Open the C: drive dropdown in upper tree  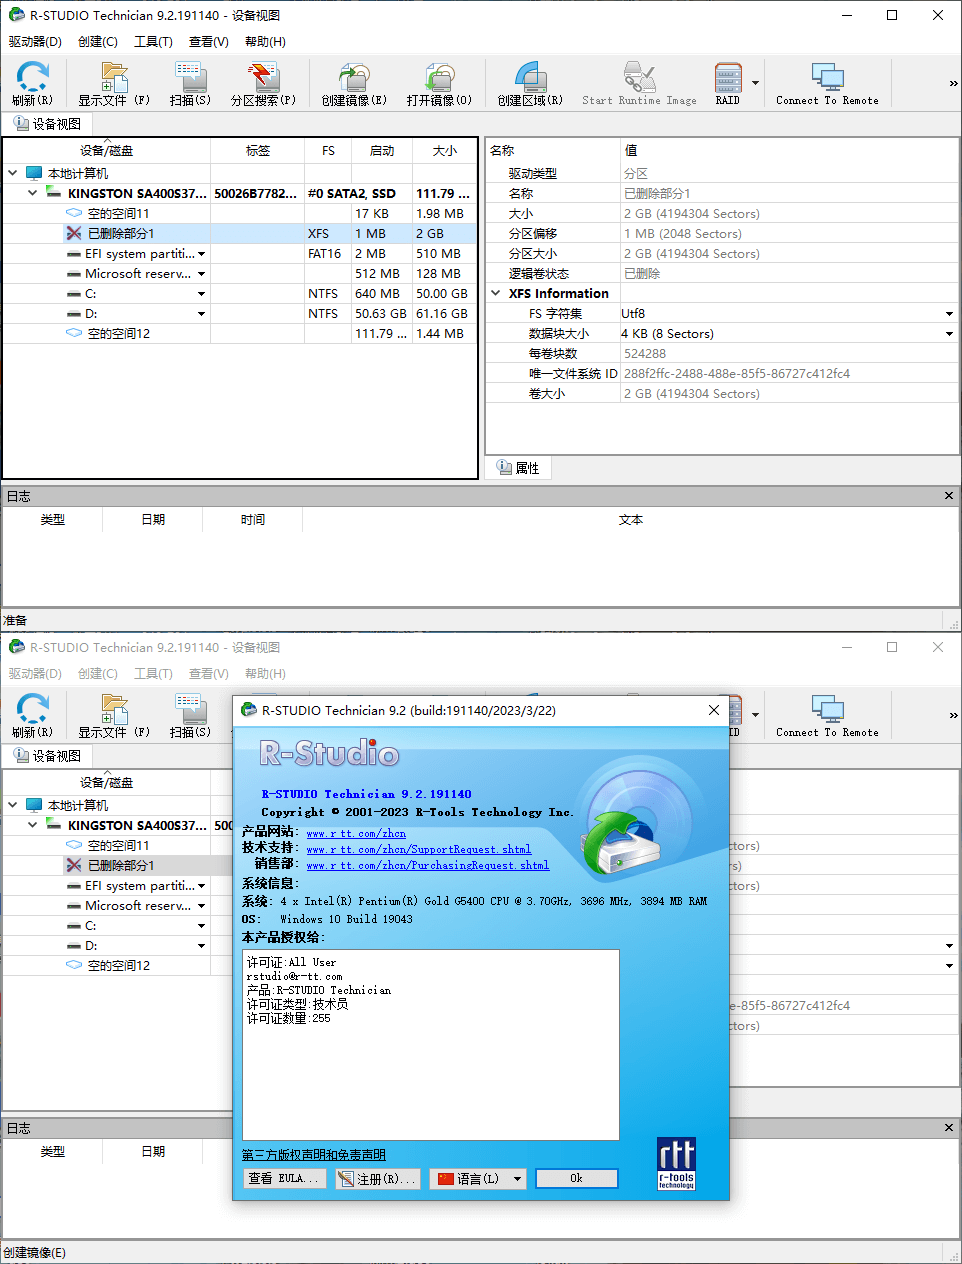[x=201, y=294]
